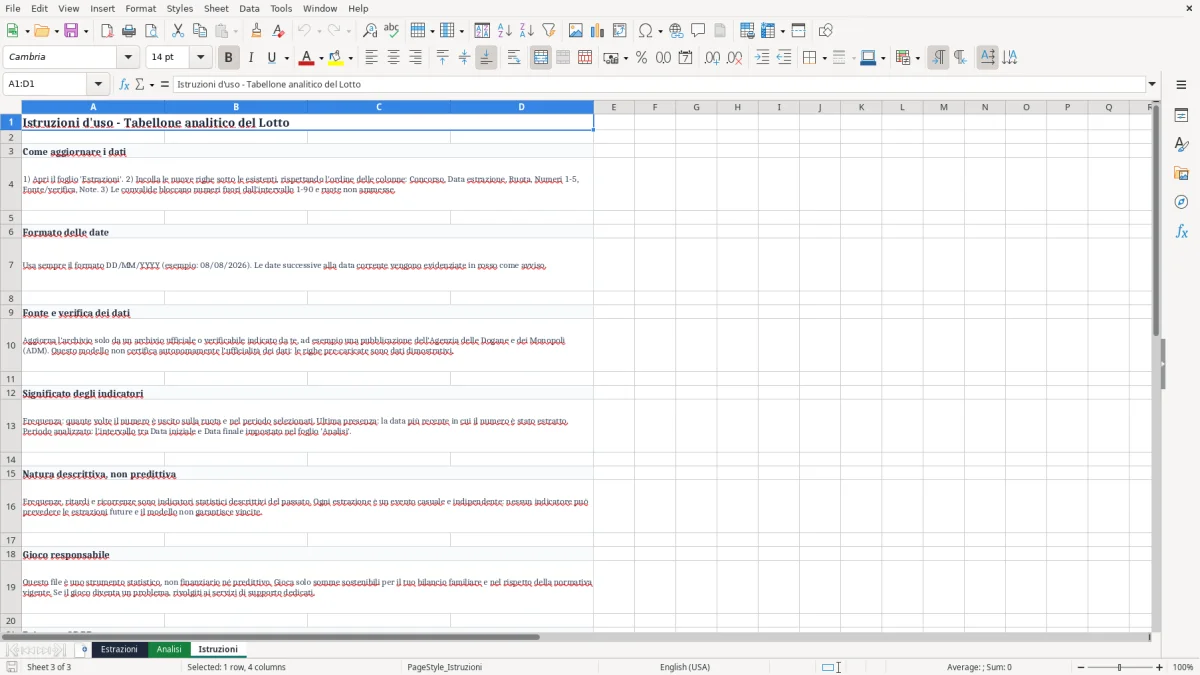Viewport: 1200px width, 675px height.
Task: Click the formula input line field
Action: 659,84
